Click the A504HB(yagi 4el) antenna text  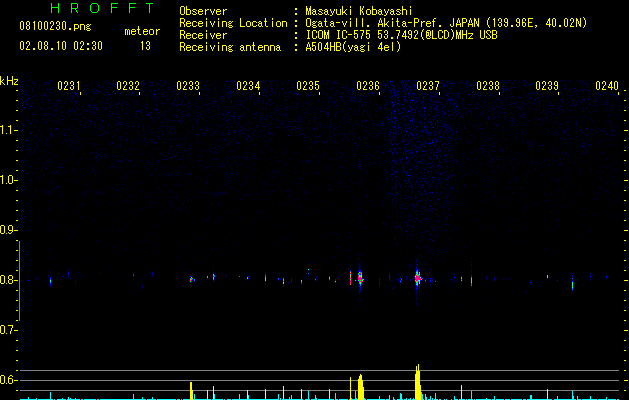(x=353, y=47)
